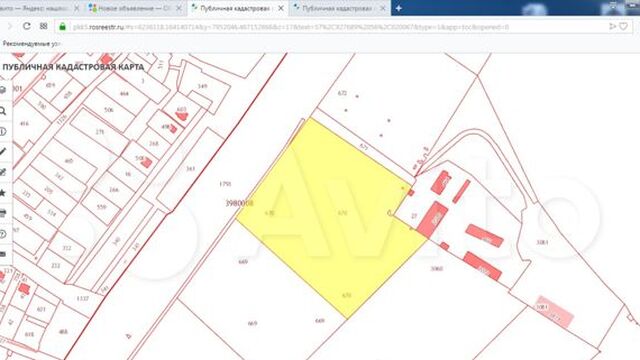Click the send-page arrow in address bar
Image resolution: width=640 pixels, height=360 pixels.
click(x=612, y=27)
